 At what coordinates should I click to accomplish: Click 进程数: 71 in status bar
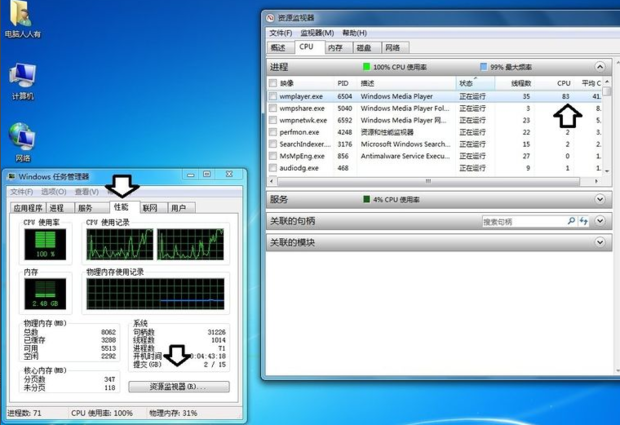point(25,413)
